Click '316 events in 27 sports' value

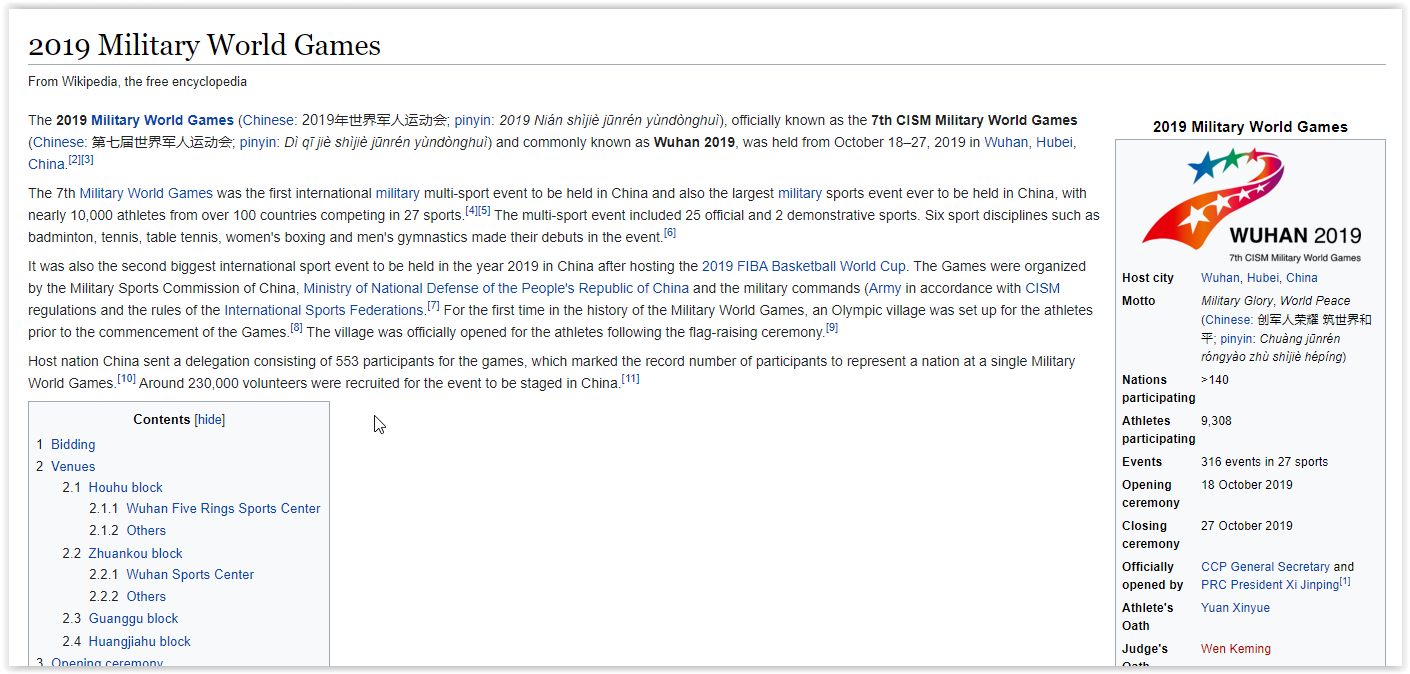coord(1264,462)
